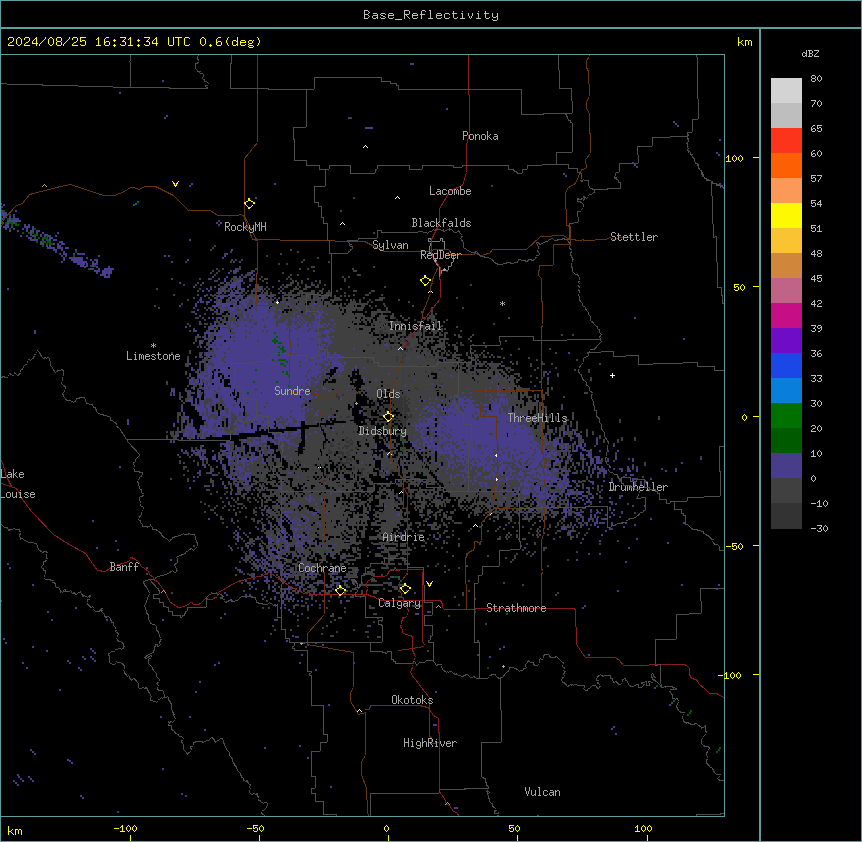Click the Airdrie label
The image size is (862, 842).
click(404, 537)
